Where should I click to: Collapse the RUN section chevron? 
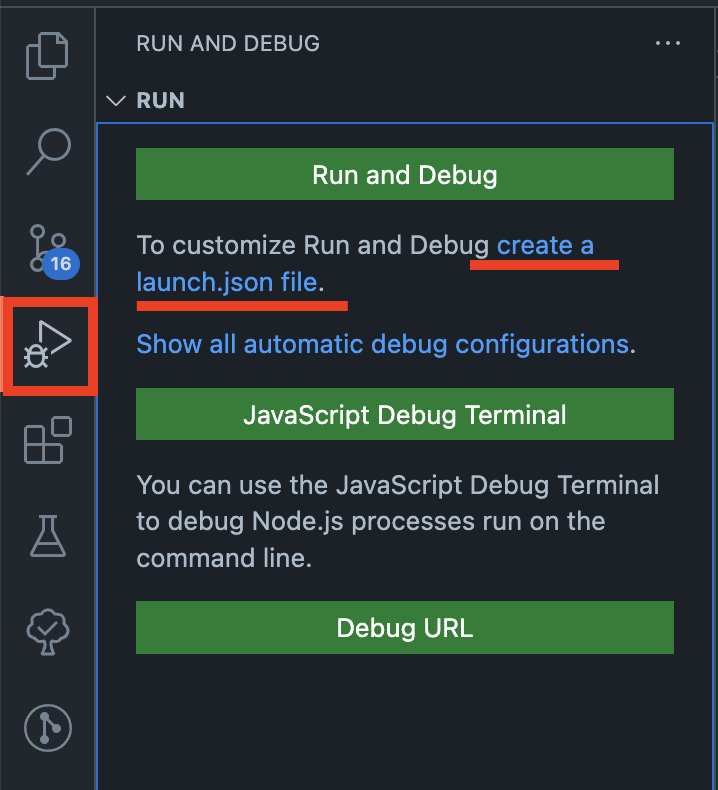tap(116, 100)
